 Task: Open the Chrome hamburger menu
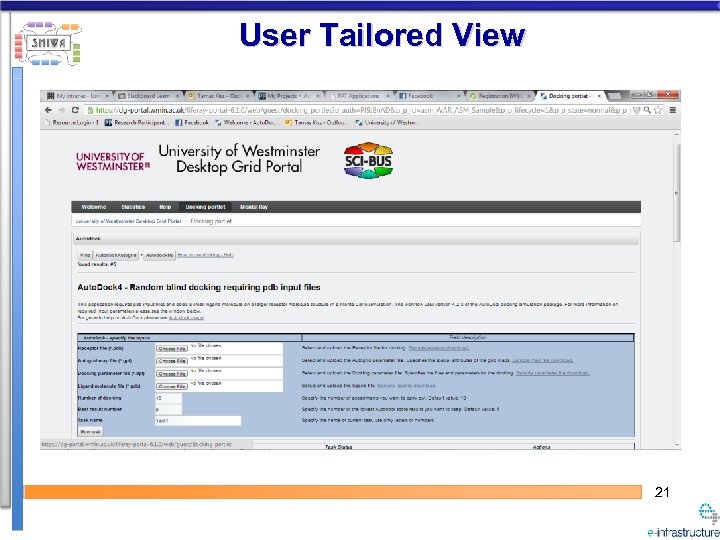[673, 110]
